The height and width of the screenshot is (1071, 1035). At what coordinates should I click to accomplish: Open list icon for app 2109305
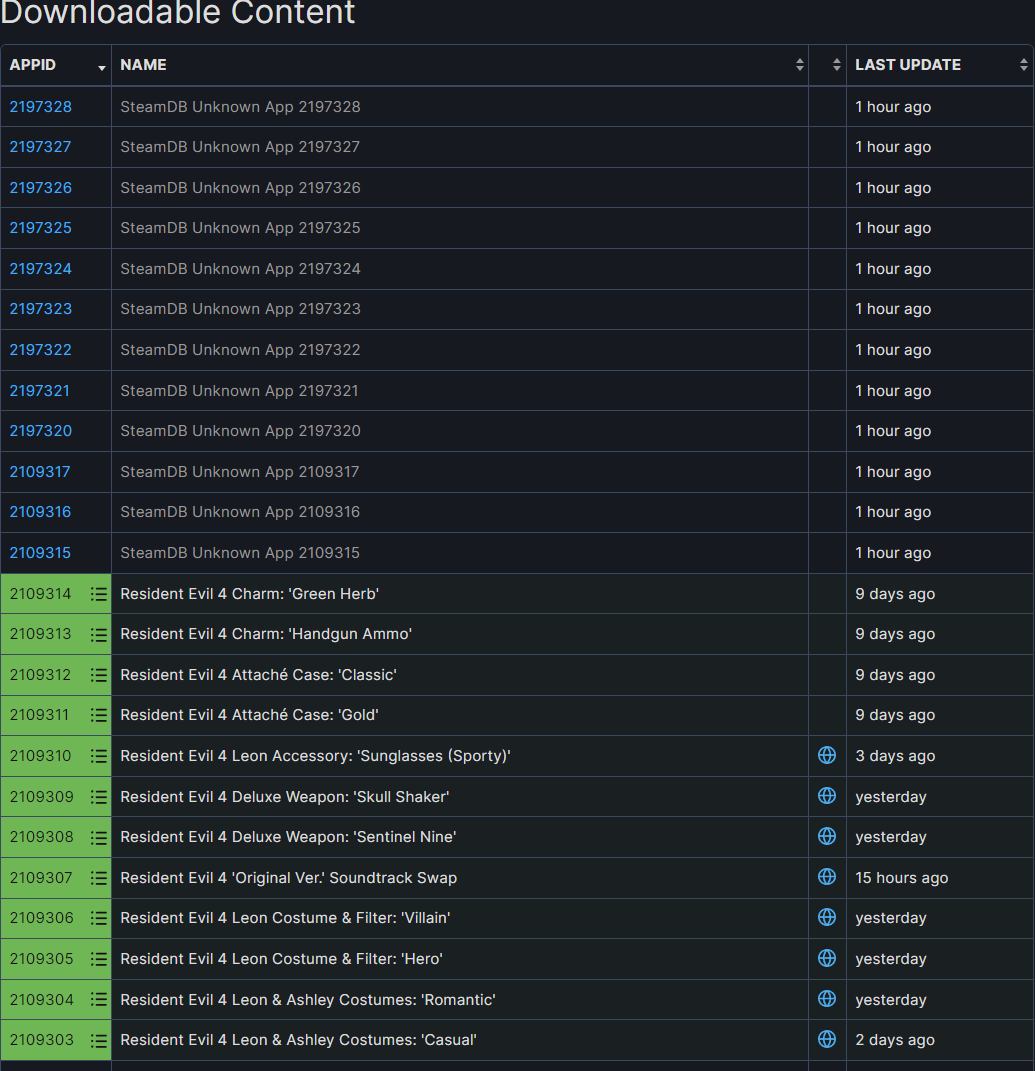[99, 959]
